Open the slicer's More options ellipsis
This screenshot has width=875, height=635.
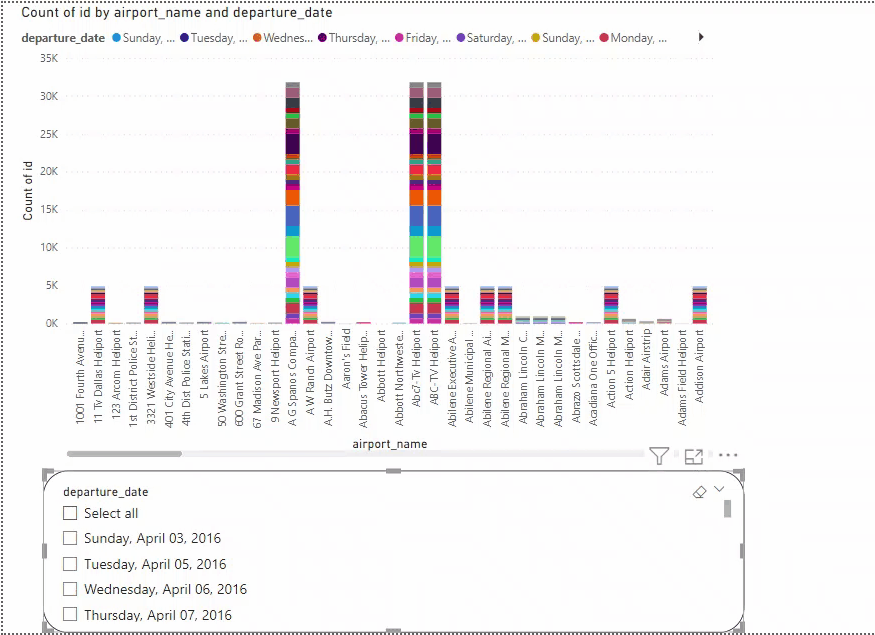tap(728, 456)
